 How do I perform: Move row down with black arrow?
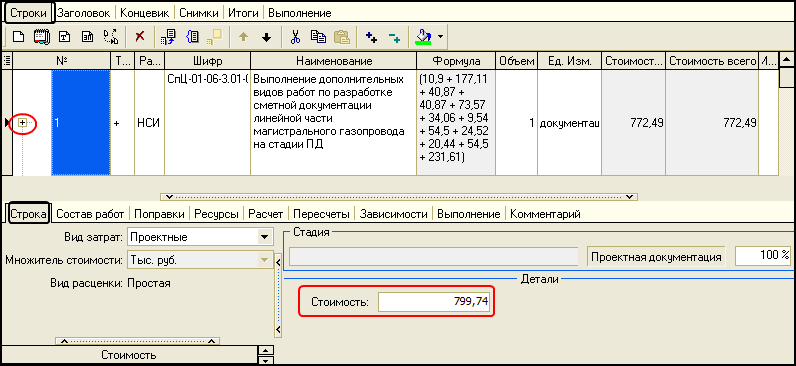click(267, 37)
